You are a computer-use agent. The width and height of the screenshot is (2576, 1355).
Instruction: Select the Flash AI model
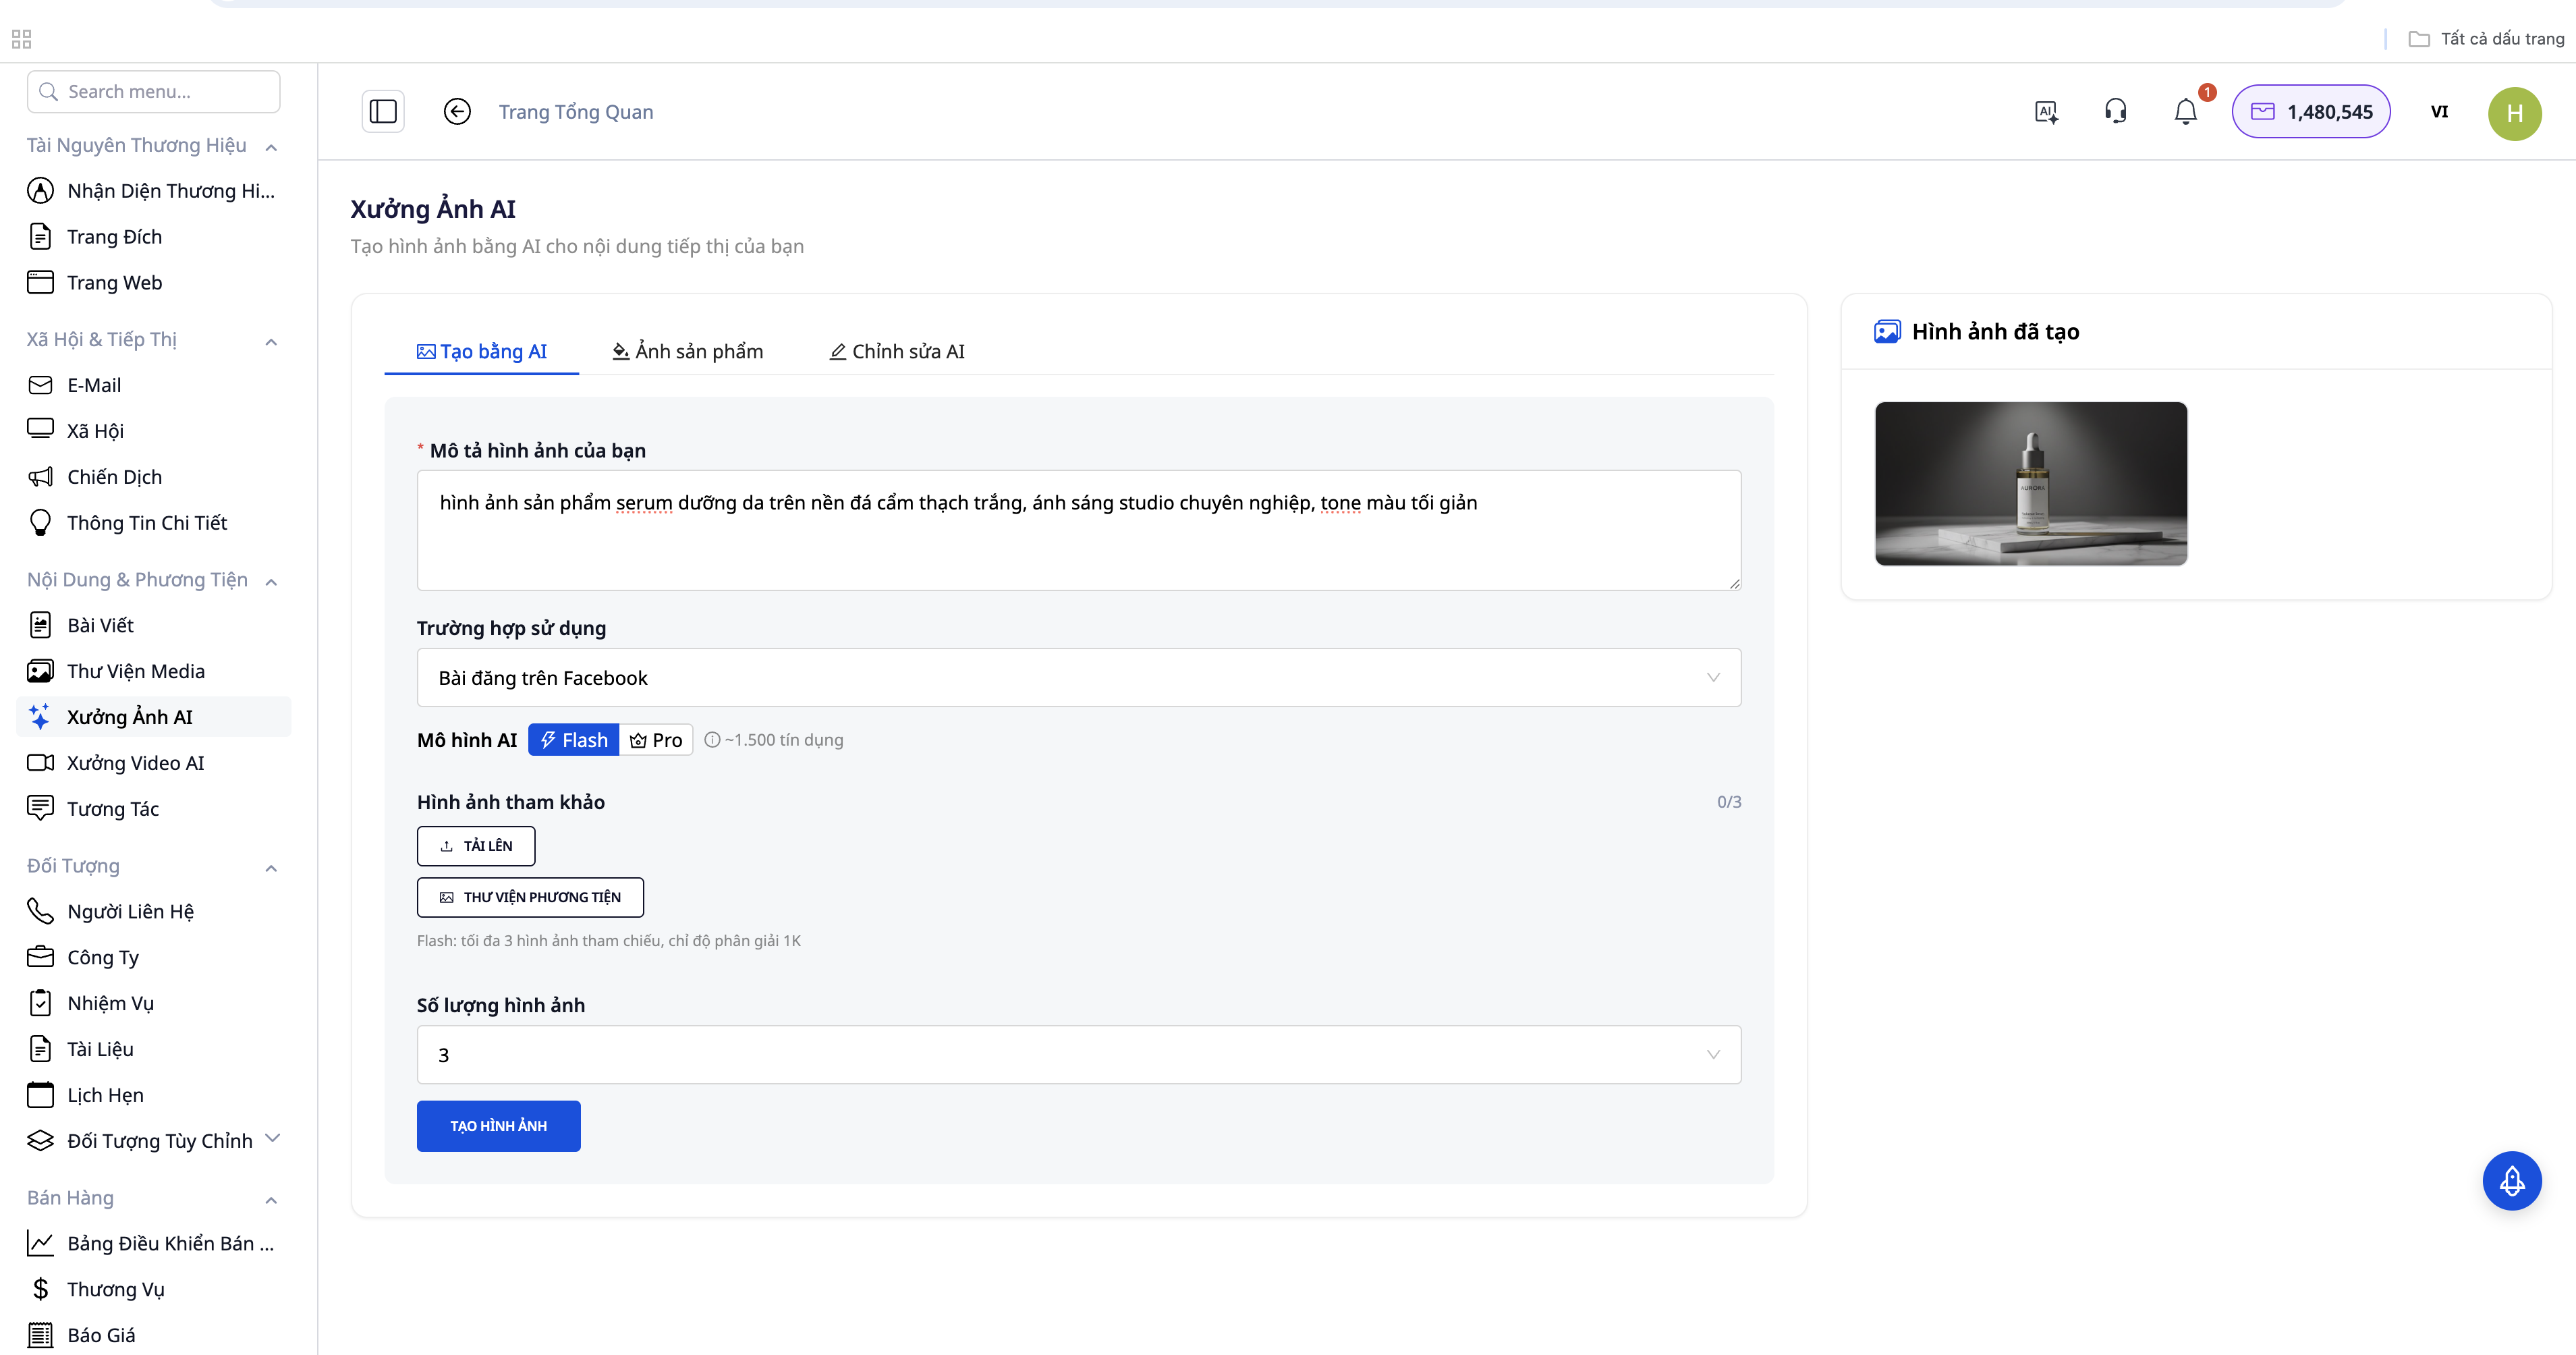(x=574, y=740)
